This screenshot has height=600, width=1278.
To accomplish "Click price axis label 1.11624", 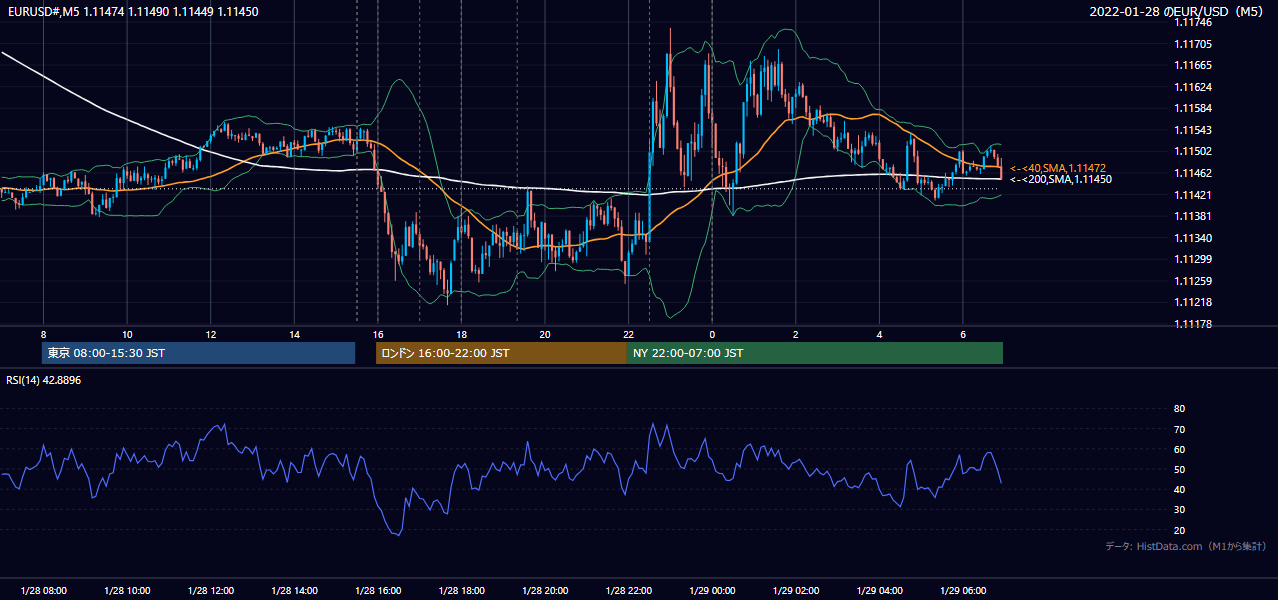I will pos(1192,87).
